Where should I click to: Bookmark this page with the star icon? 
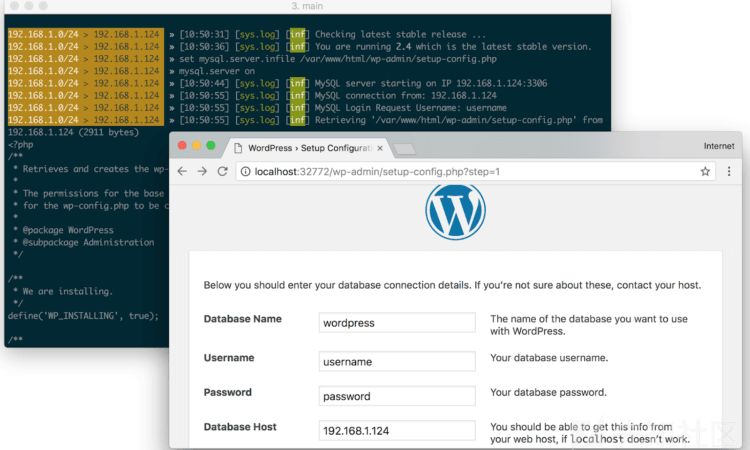pyautogui.click(x=705, y=171)
